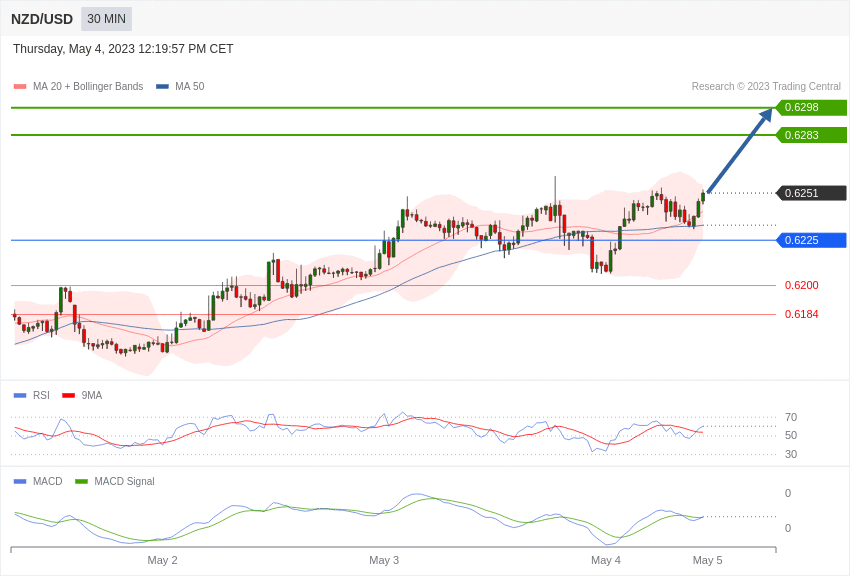The image size is (850, 576).
Task: Click the 0.6225 pivot price tag
Action: 812,240
